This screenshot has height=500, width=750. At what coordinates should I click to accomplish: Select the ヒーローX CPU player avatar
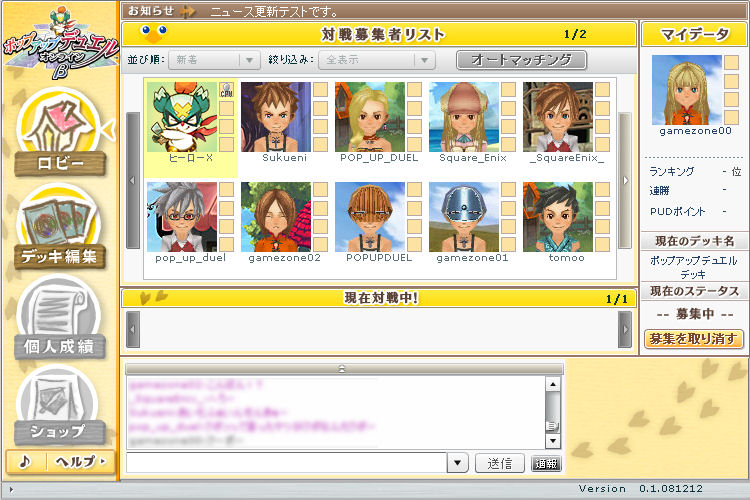coord(182,117)
